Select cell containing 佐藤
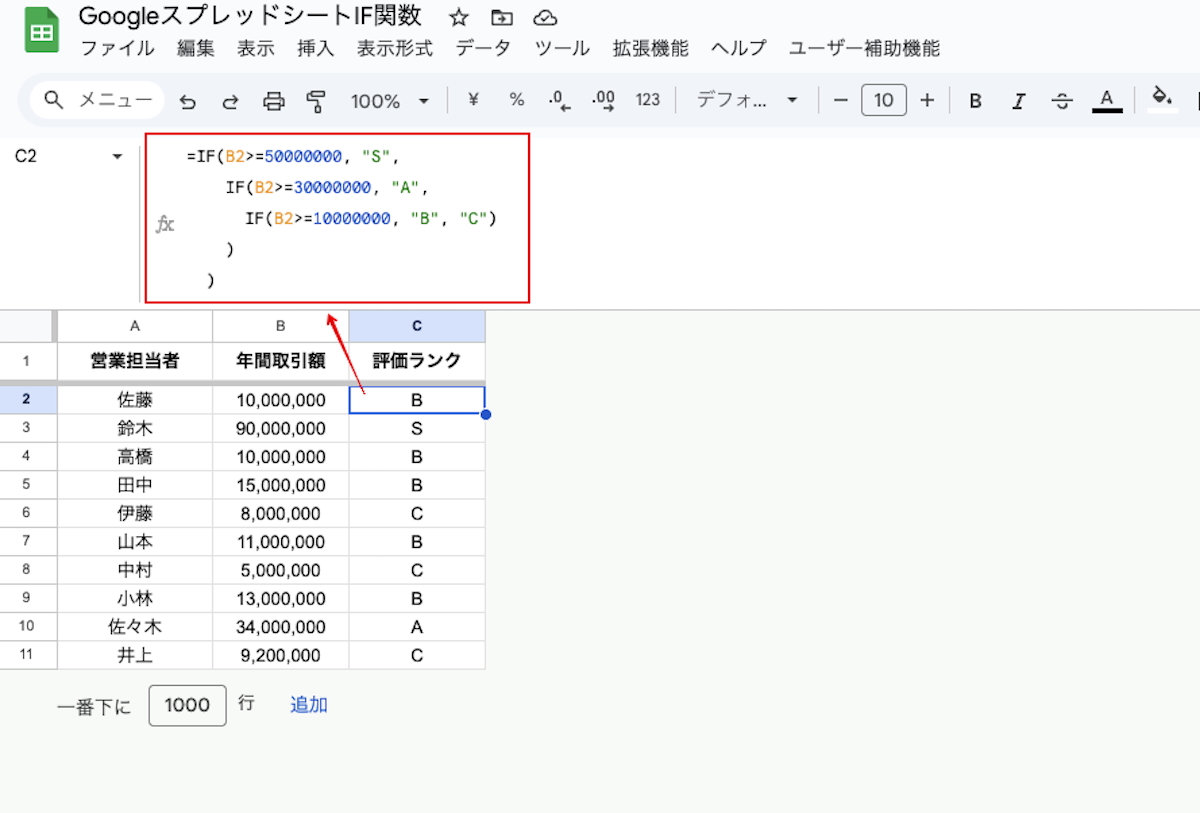The image size is (1200, 813). click(x=135, y=400)
